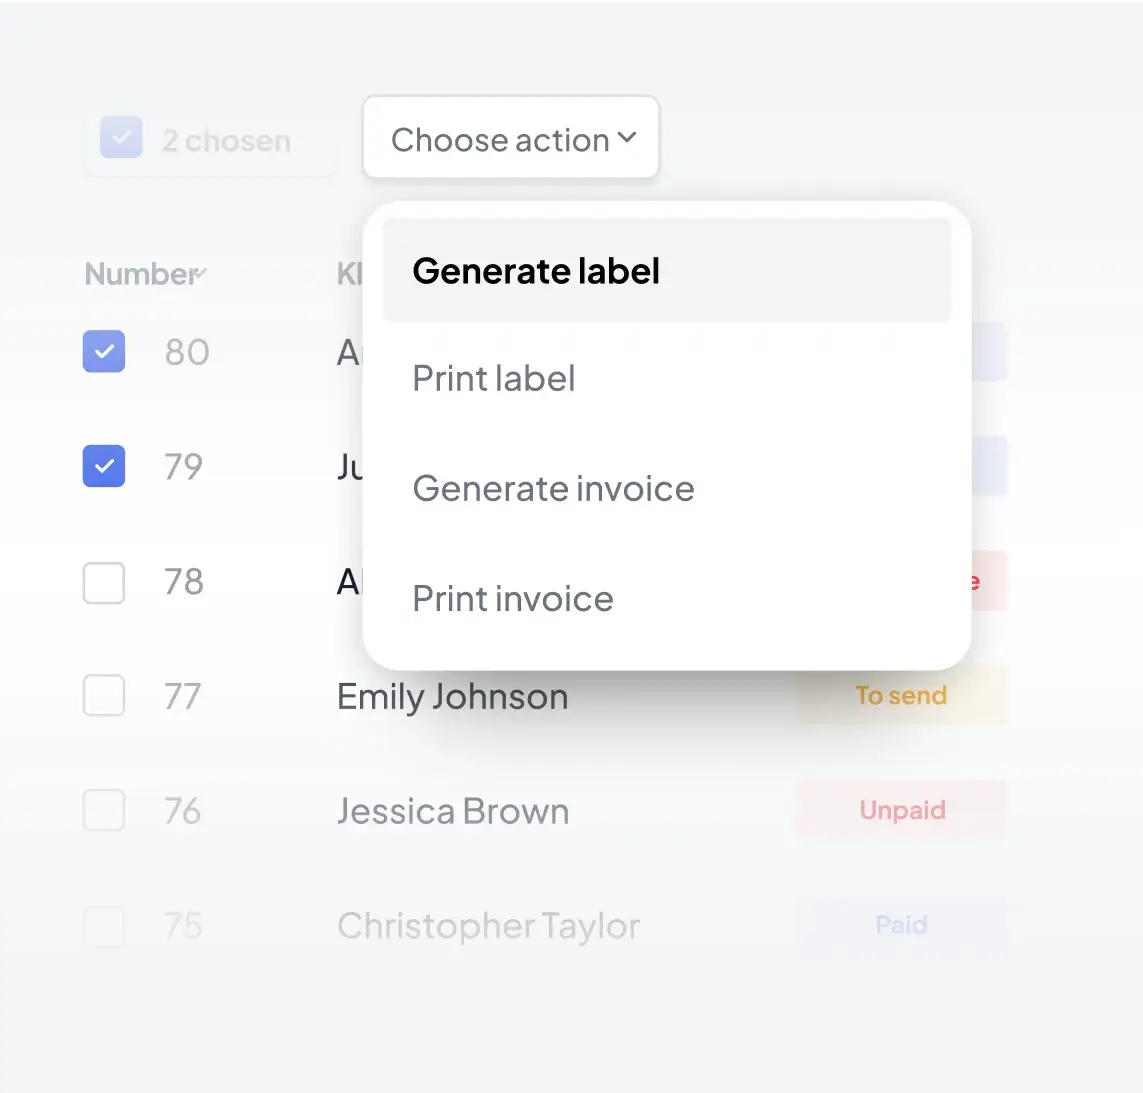Click Print invoice in the dropdown
Viewport: 1143px width, 1093px height.
(x=513, y=599)
